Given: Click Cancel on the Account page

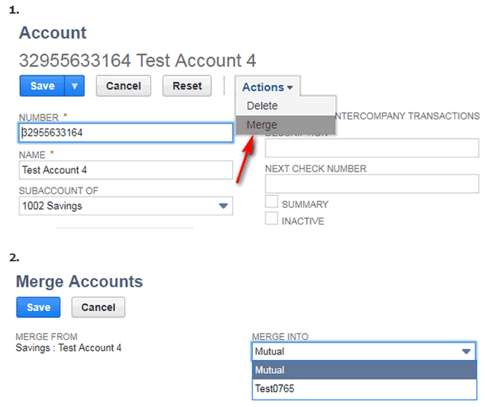Looking at the screenshot, I should pyautogui.click(x=123, y=86).
